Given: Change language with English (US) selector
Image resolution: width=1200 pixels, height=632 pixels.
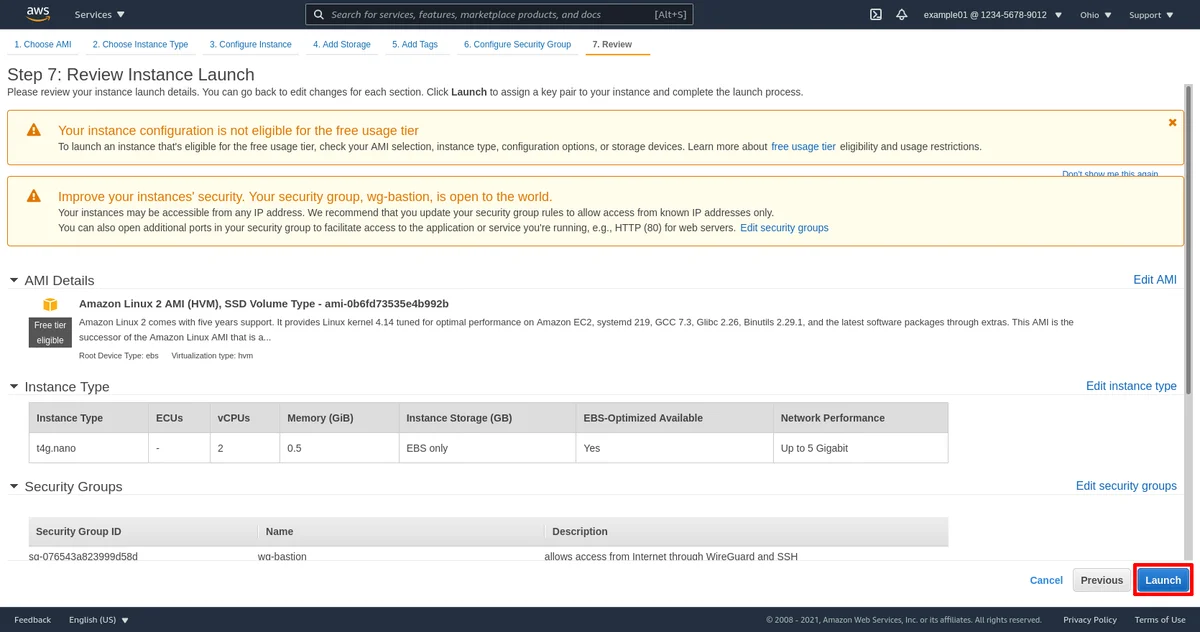Looking at the screenshot, I should pyautogui.click(x=98, y=620).
